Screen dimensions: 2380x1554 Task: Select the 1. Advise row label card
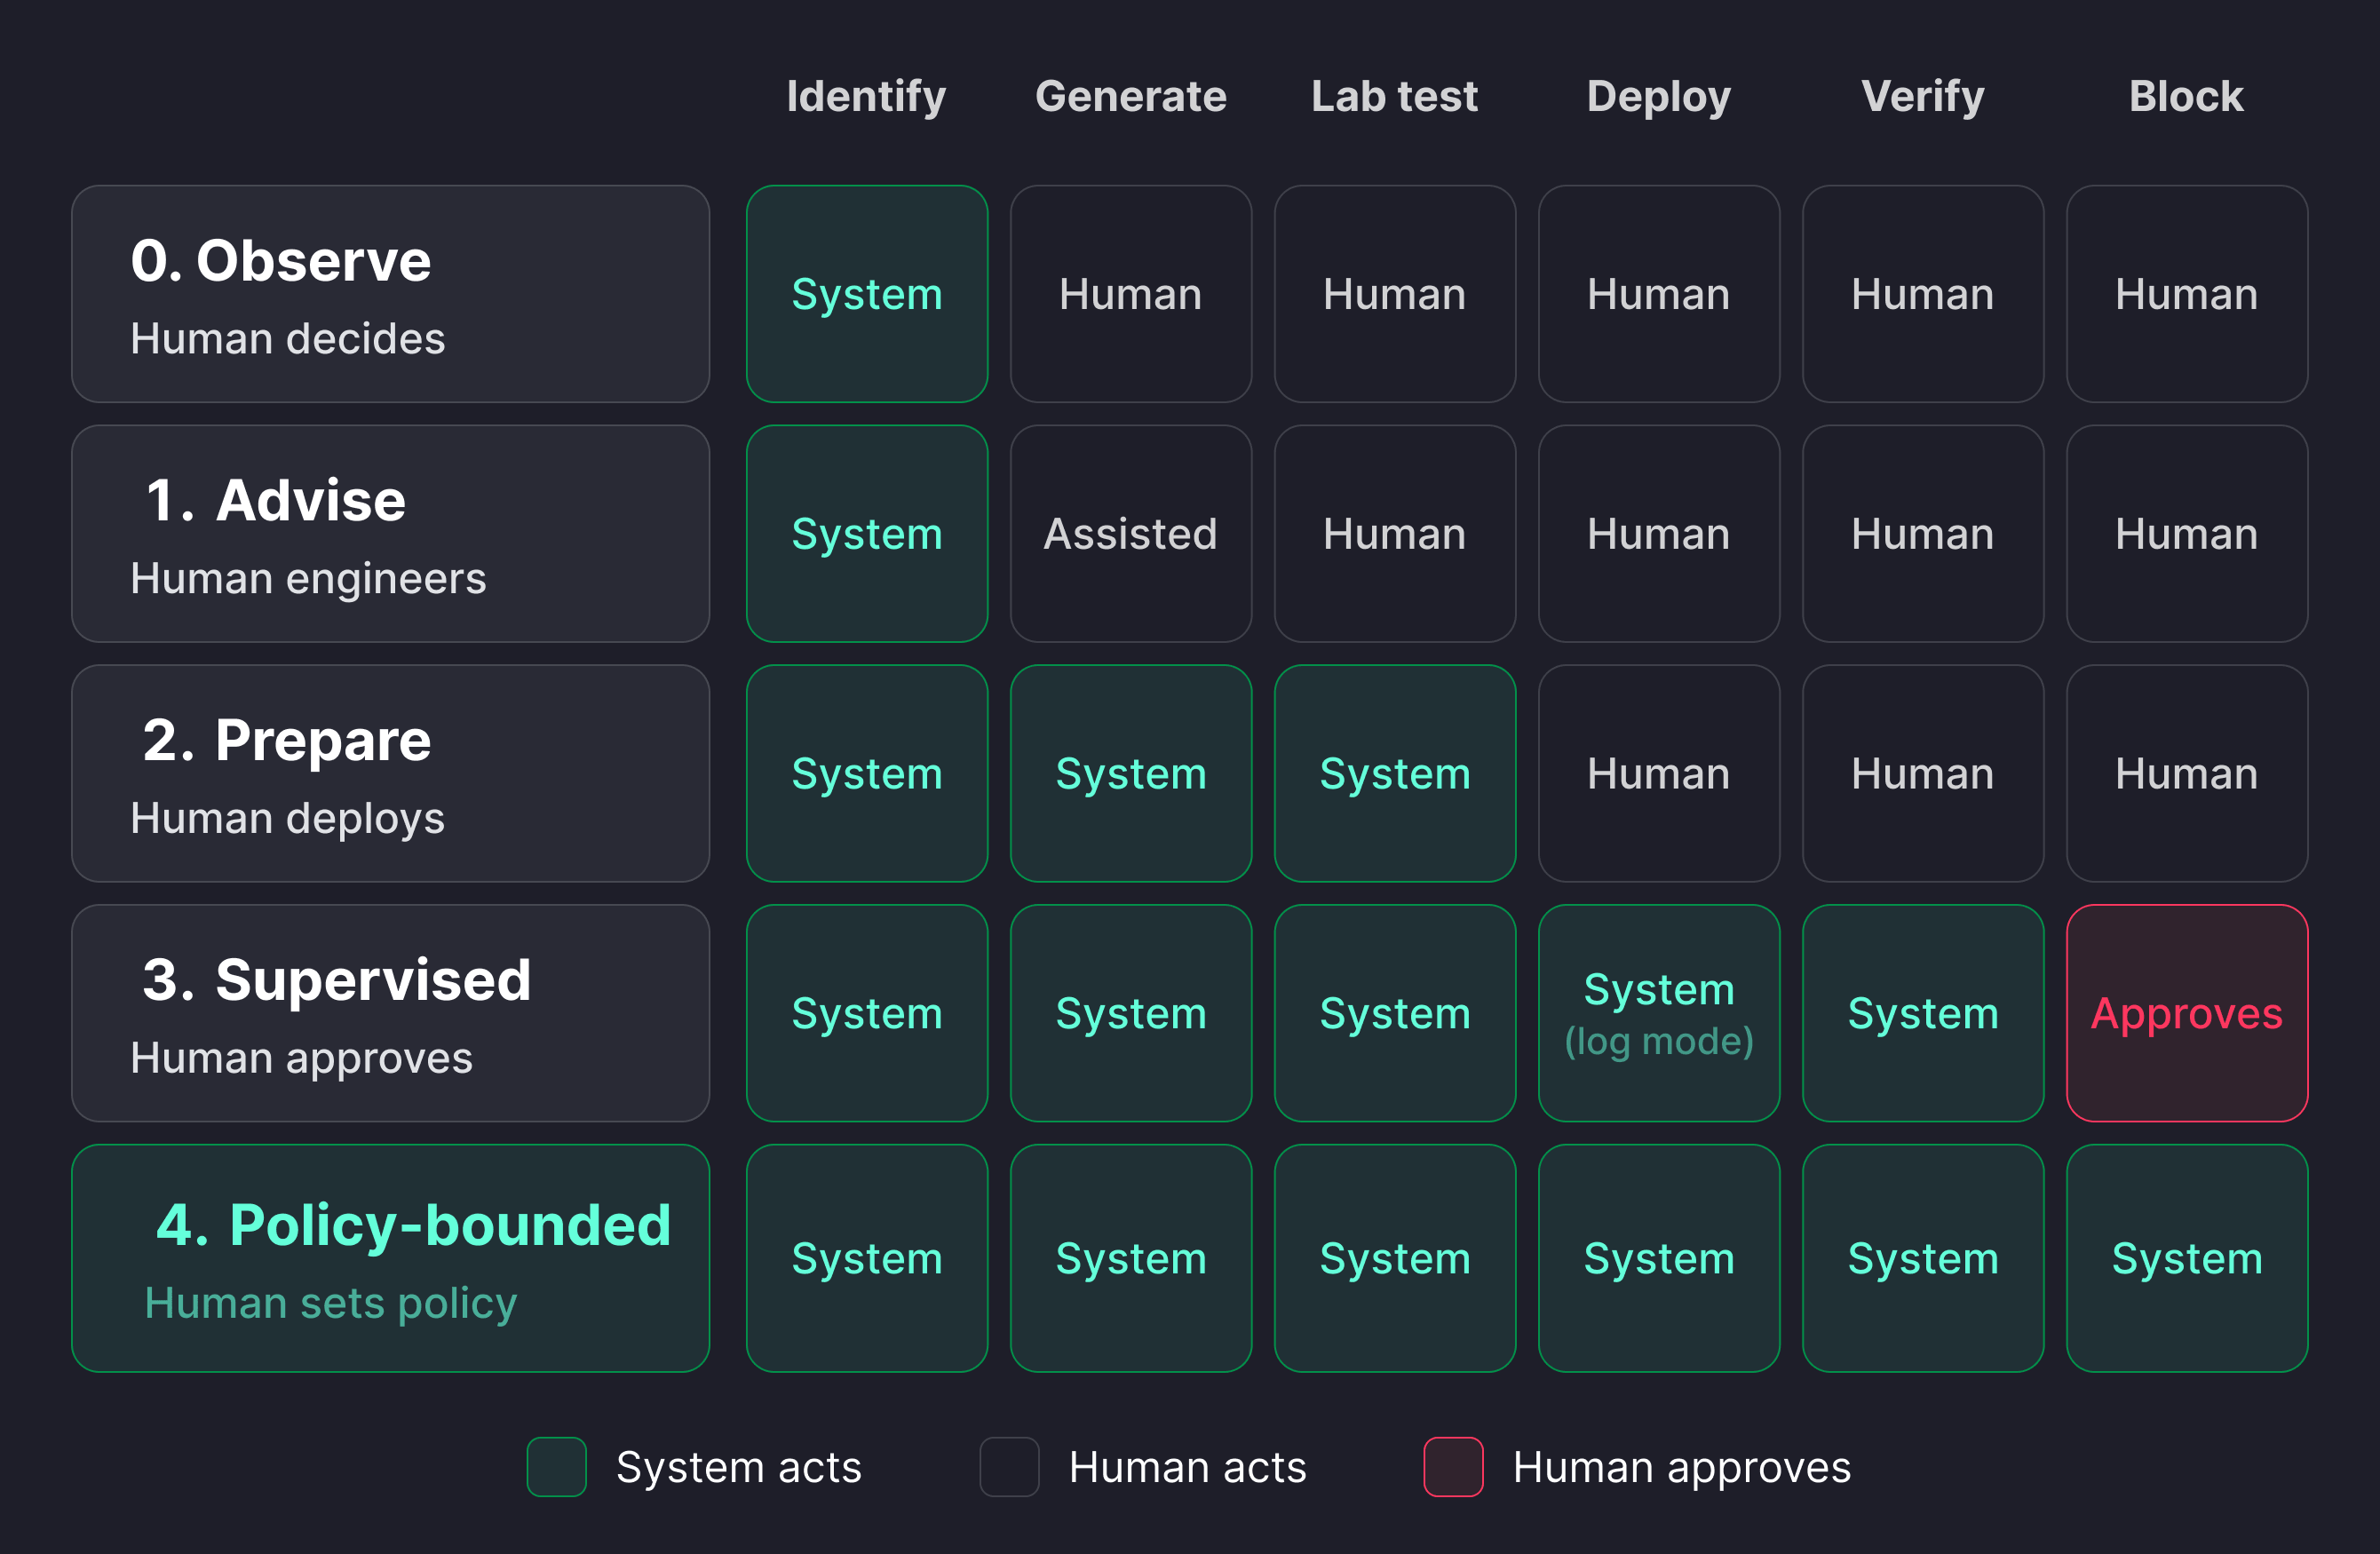pos(391,534)
